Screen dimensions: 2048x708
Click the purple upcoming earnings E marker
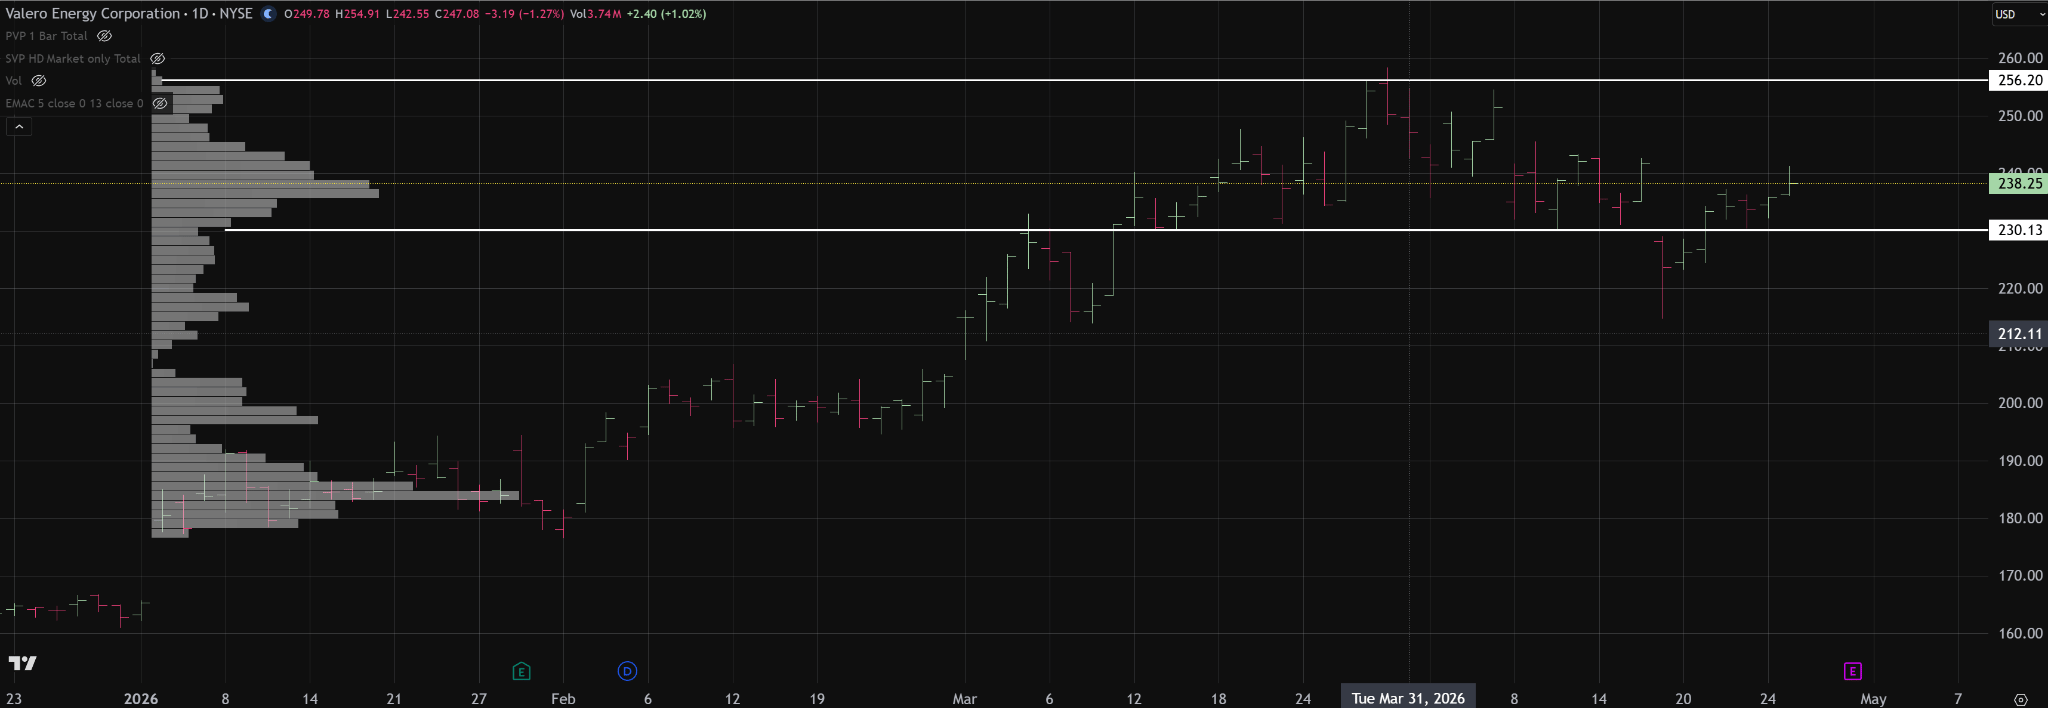(x=1852, y=671)
